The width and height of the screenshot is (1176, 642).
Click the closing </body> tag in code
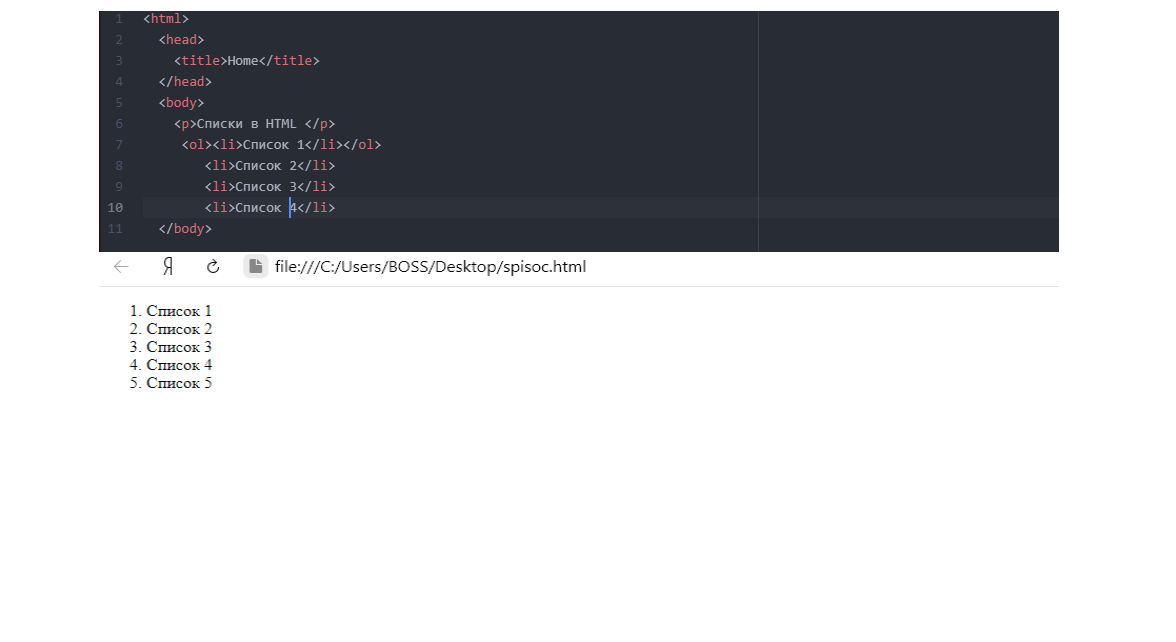click(x=185, y=229)
